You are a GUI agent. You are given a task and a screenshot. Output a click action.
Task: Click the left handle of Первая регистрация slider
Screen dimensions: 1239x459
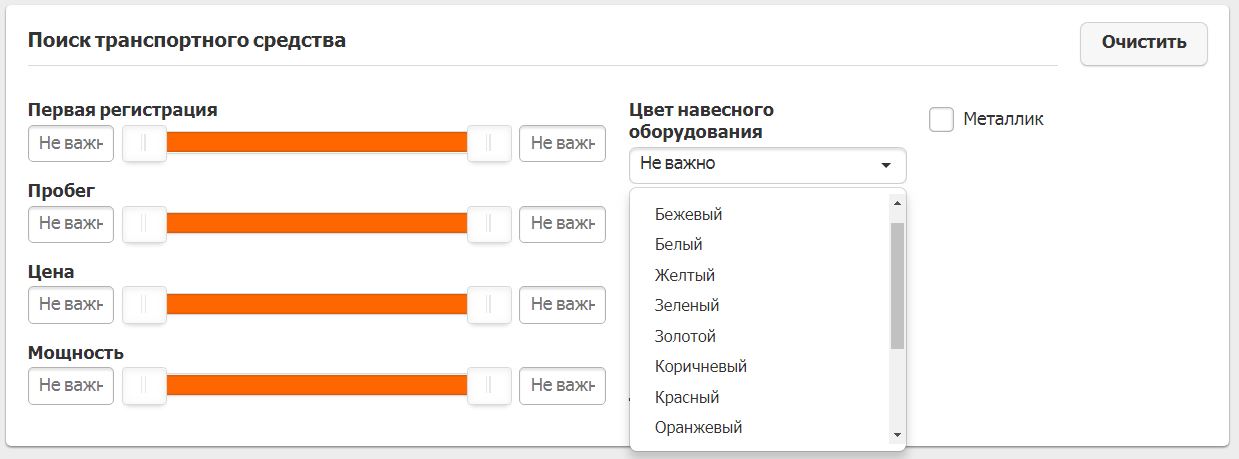pyautogui.click(x=144, y=143)
